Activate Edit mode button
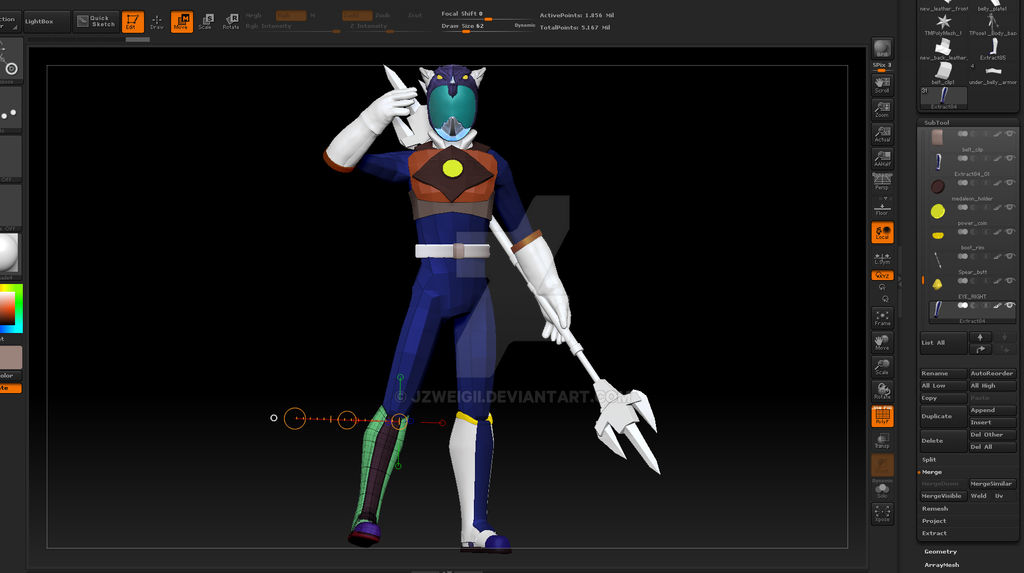The height and width of the screenshot is (573, 1024). (133, 22)
